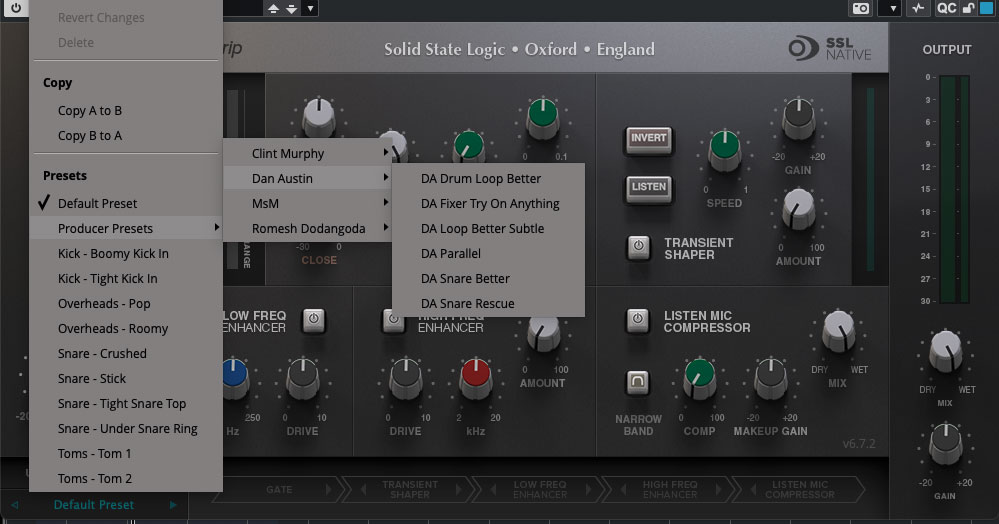
Task: Click the green SPEED knob
Action: click(724, 150)
